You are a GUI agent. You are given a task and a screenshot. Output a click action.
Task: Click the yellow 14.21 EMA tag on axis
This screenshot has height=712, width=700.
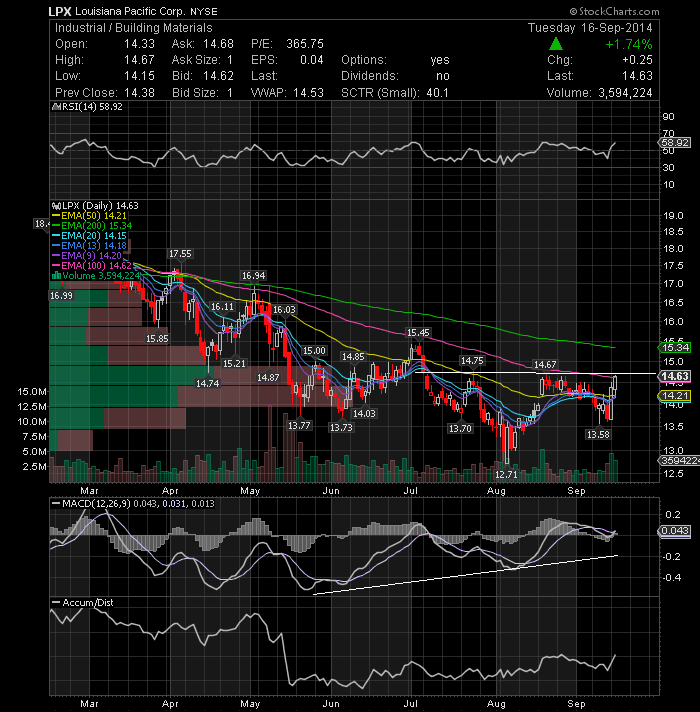(675, 396)
